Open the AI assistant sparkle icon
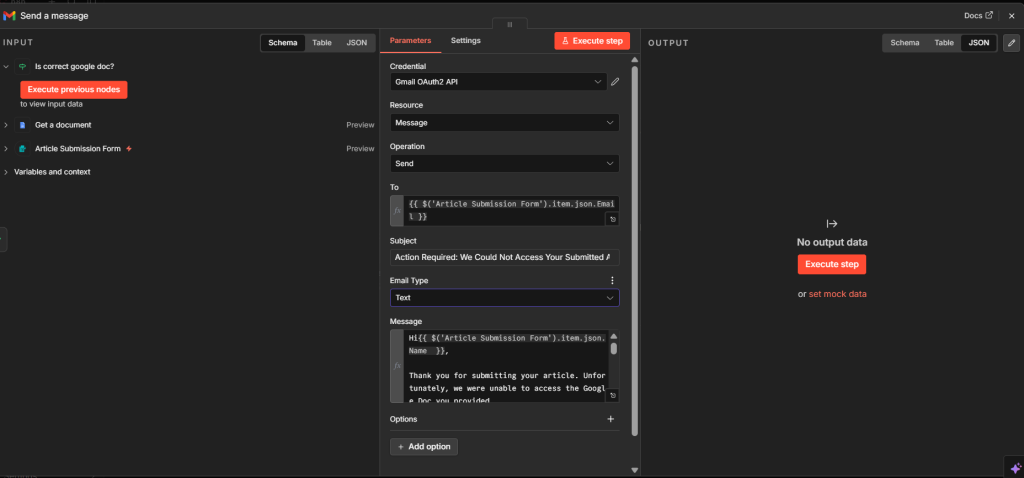1024x478 pixels. [x=1016, y=468]
